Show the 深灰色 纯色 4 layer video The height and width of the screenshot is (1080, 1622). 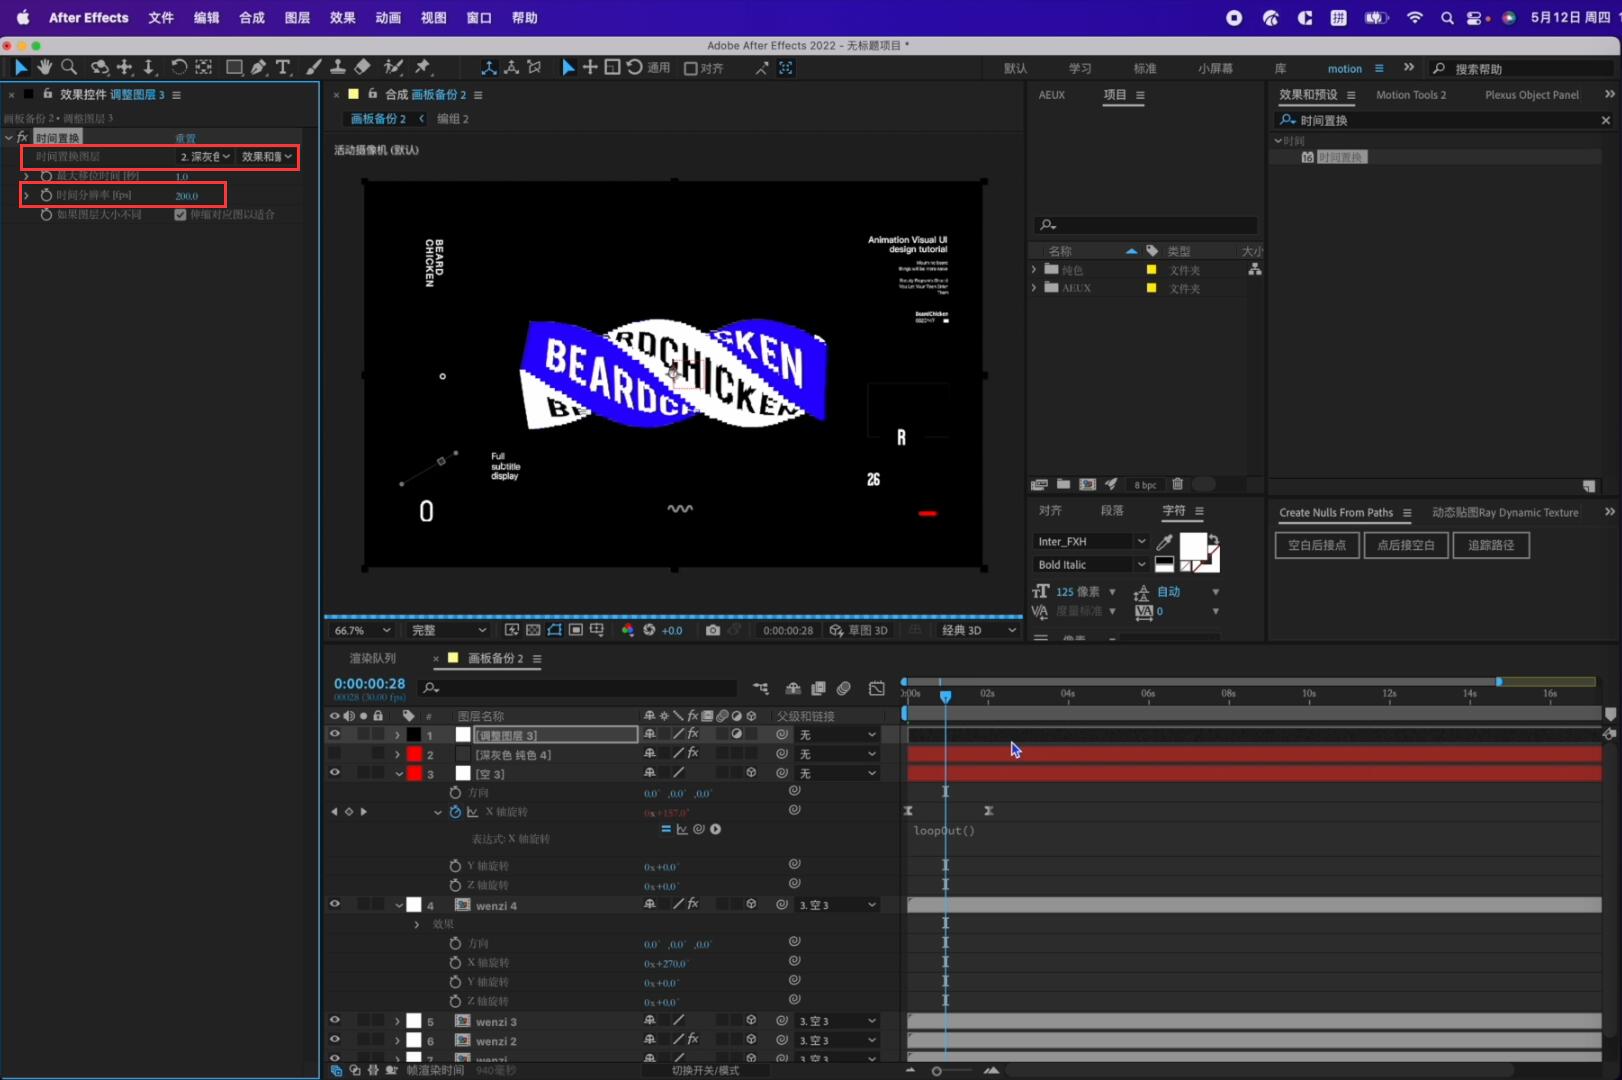click(x=335, y=754)
